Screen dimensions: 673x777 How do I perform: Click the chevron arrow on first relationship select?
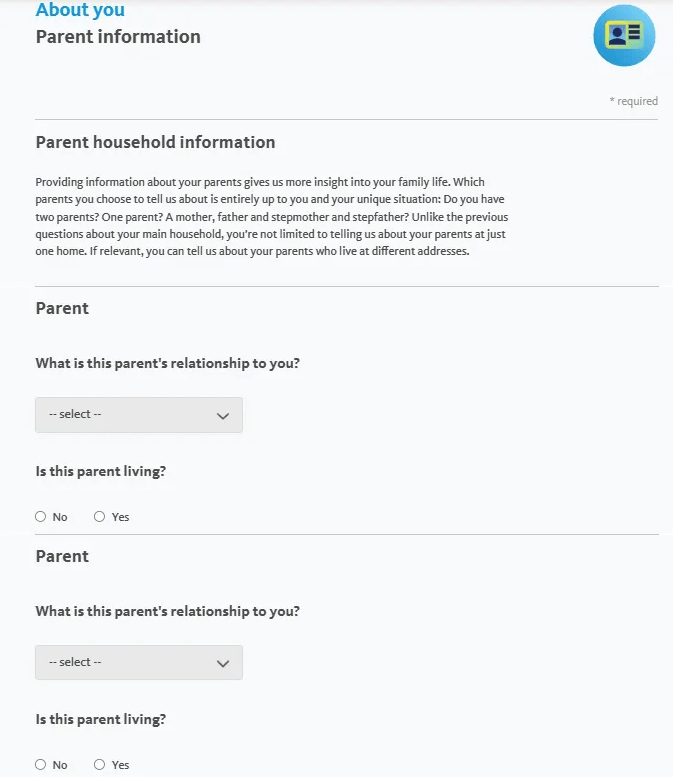point(223,416)
